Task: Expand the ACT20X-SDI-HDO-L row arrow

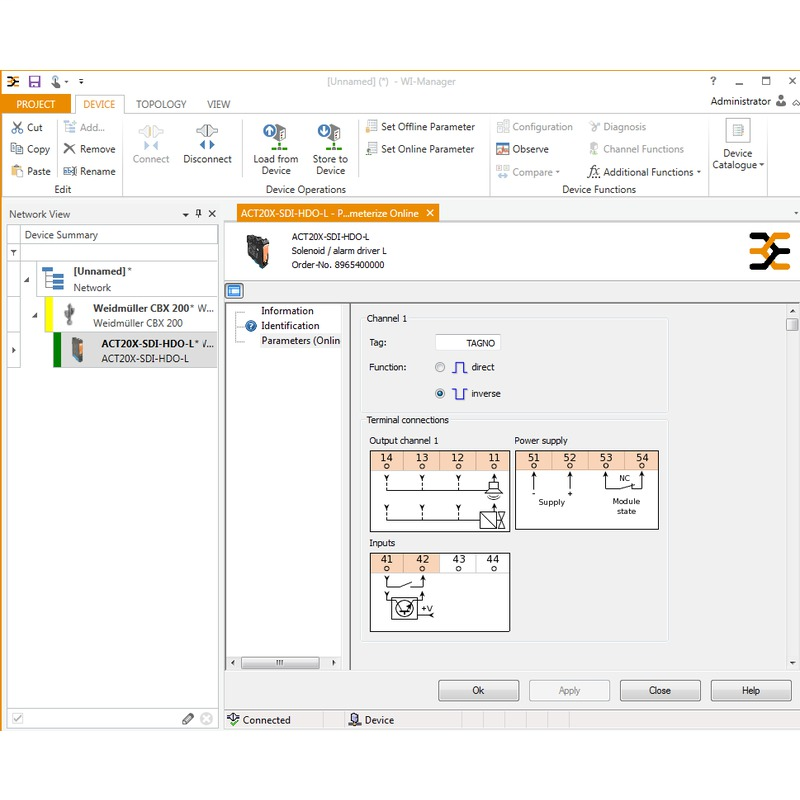Action: pyautogui.click(x=14, y=350)
